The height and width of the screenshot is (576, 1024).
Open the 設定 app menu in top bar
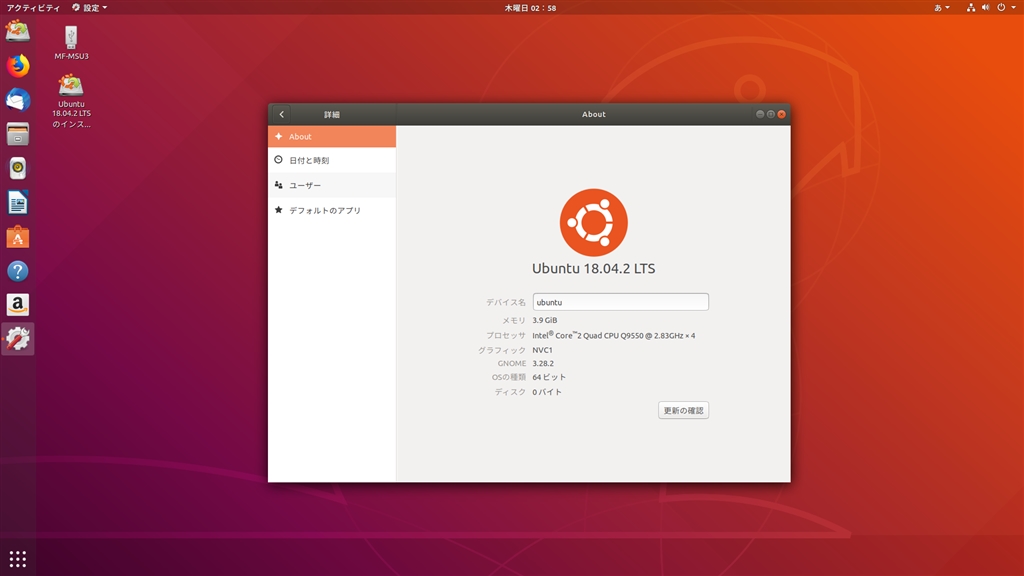coord(89,8)
